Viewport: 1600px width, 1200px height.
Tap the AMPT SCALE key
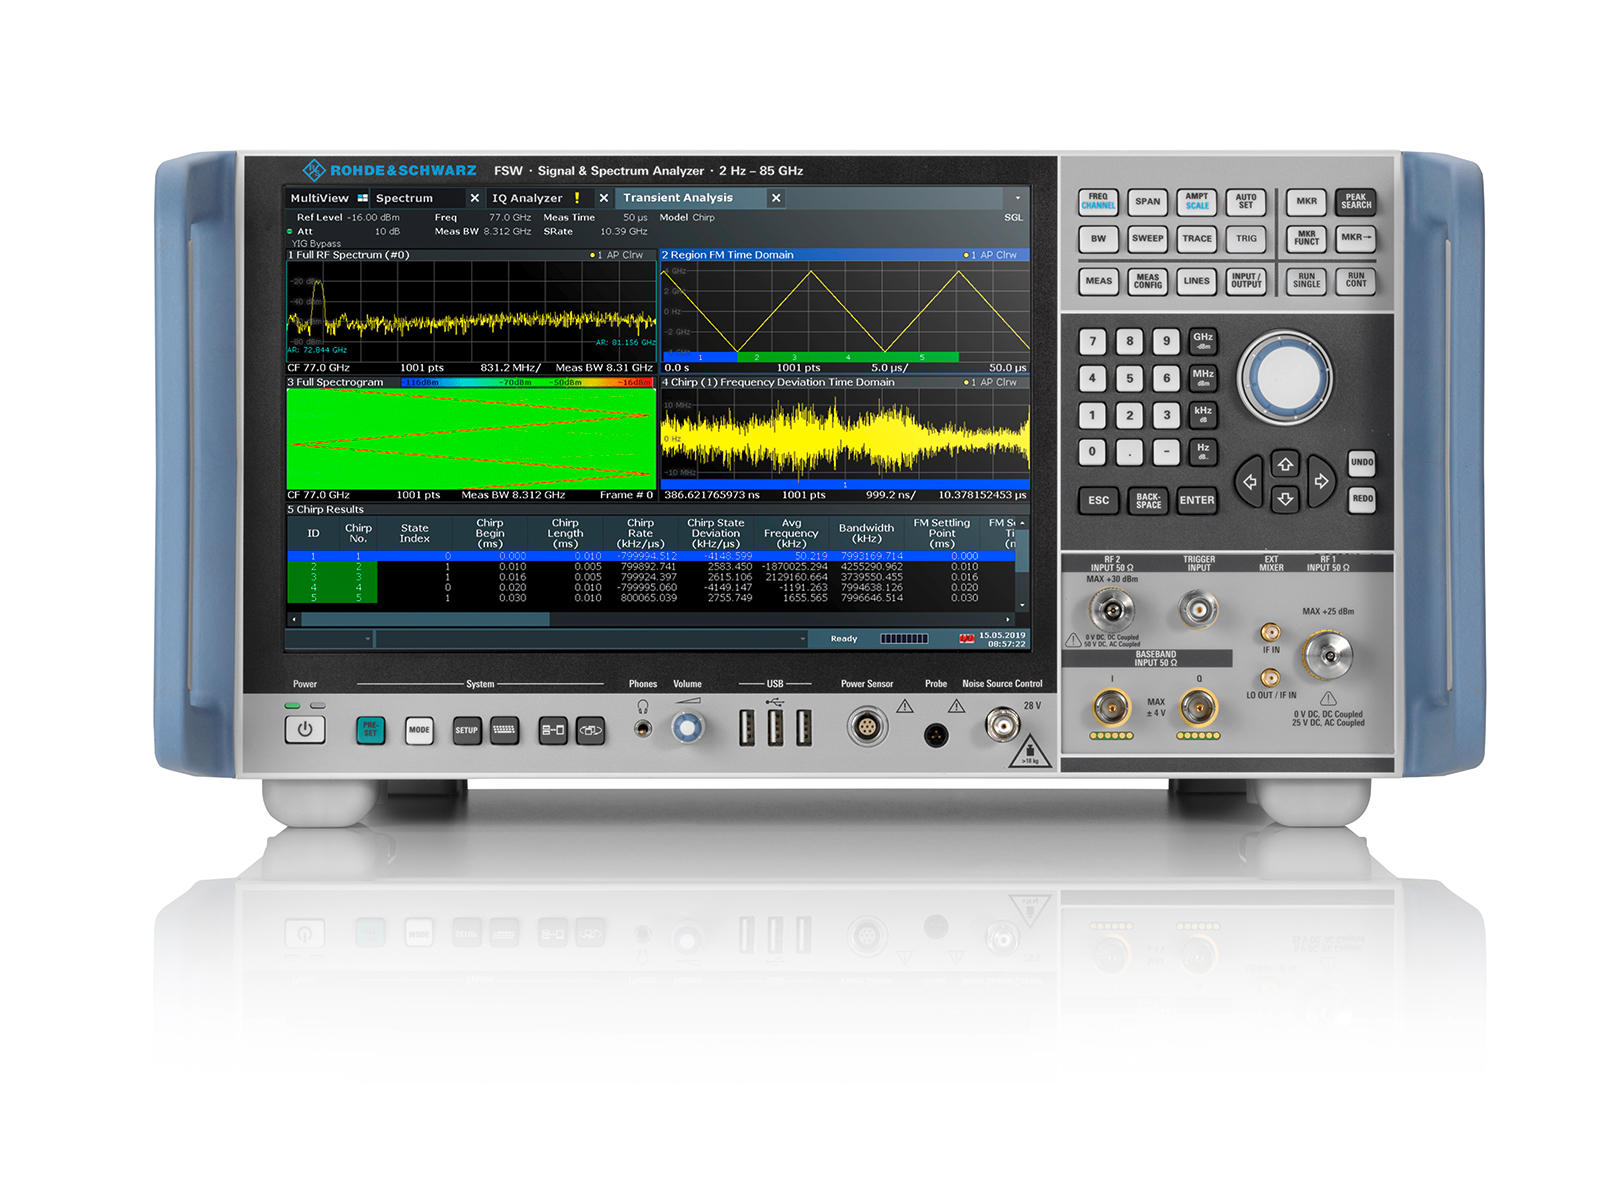[1197, 202]
